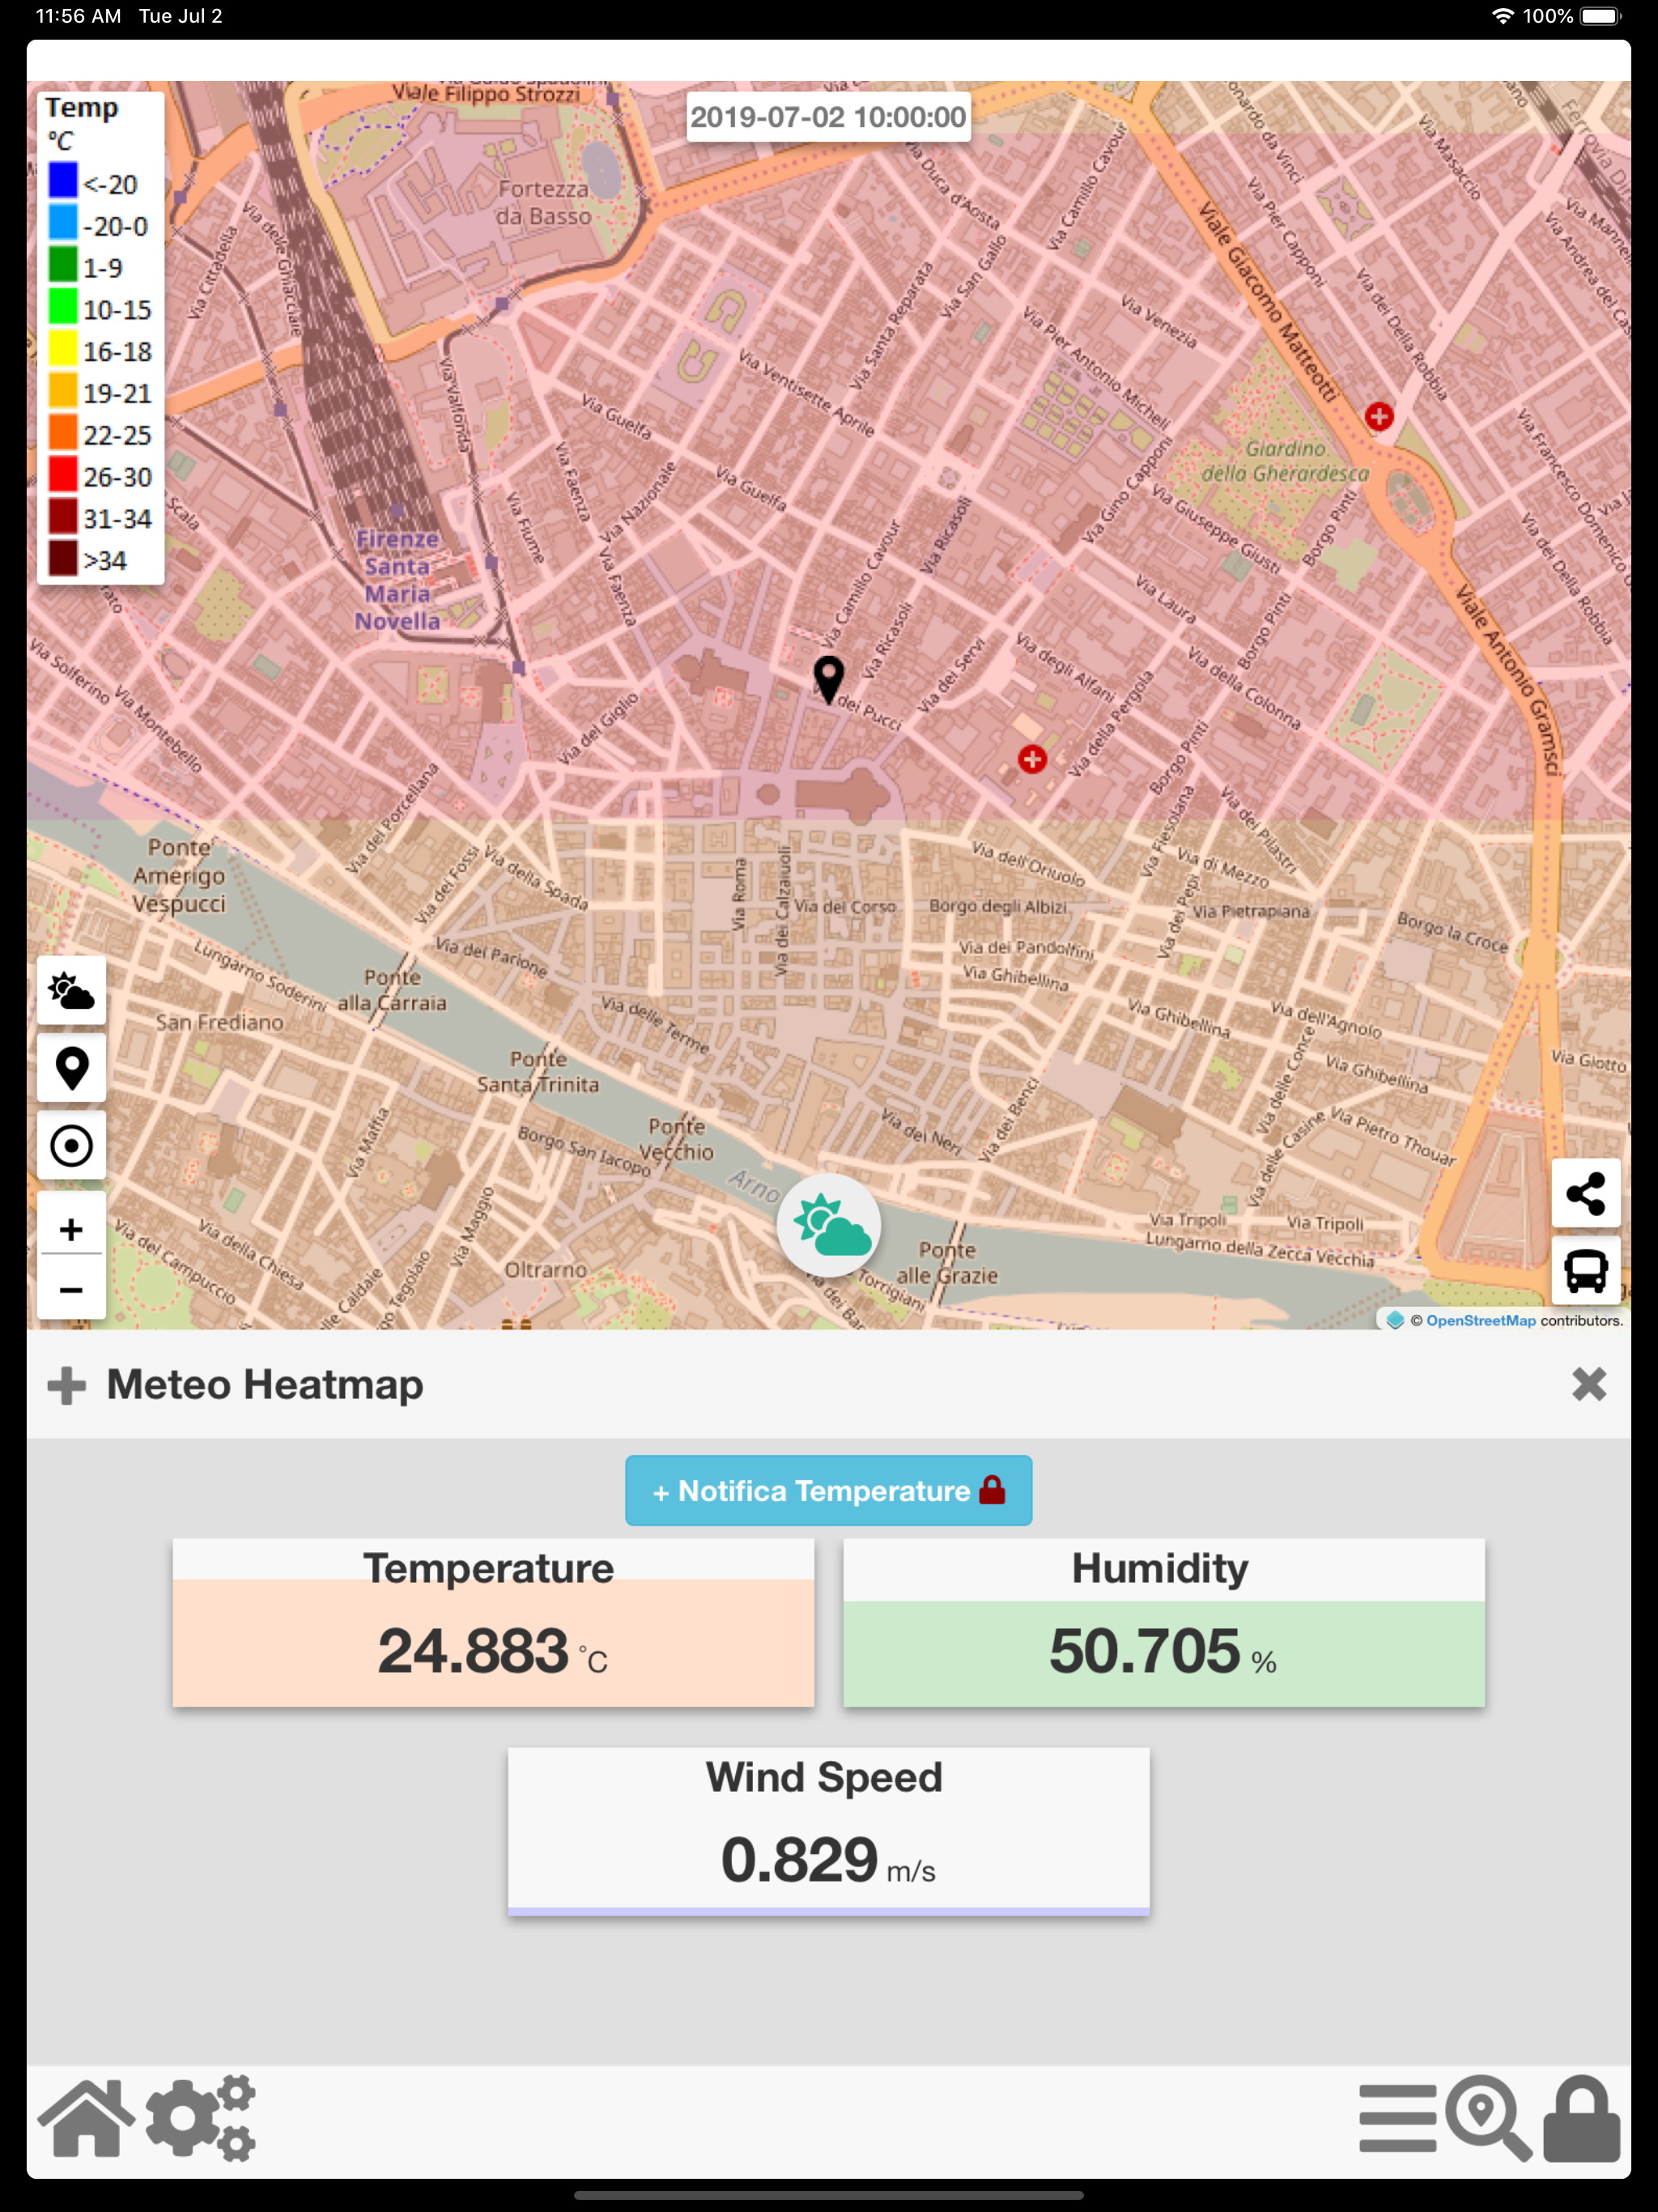Click the Ponte alle Grazie map label
This screenshot has width=1658, height=2212.
pyautogui.click(x=947, y=1263)
